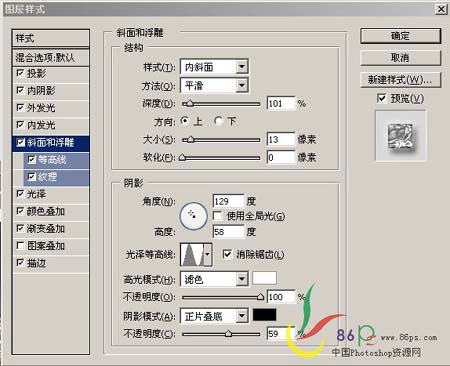Expand the 样式 内斜面 dropdown
450x366 pixels.
(x=214, y=67)
